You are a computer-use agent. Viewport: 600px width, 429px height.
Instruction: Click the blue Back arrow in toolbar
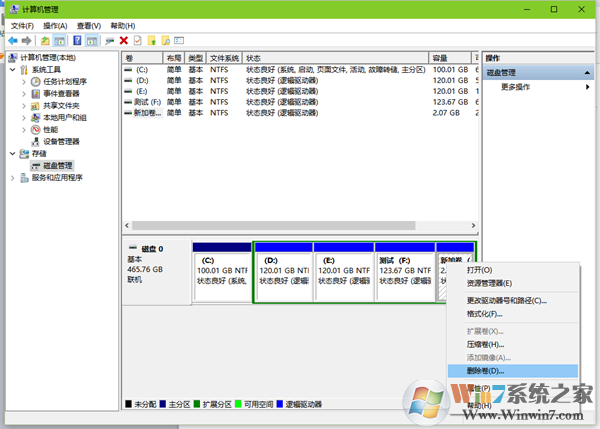12,40
